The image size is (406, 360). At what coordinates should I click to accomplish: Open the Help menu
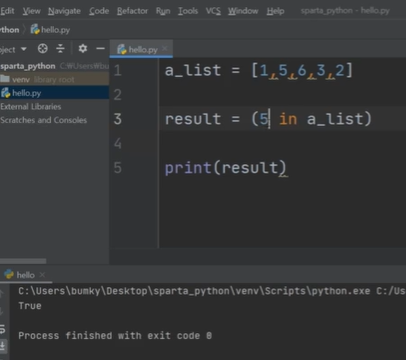275,11
